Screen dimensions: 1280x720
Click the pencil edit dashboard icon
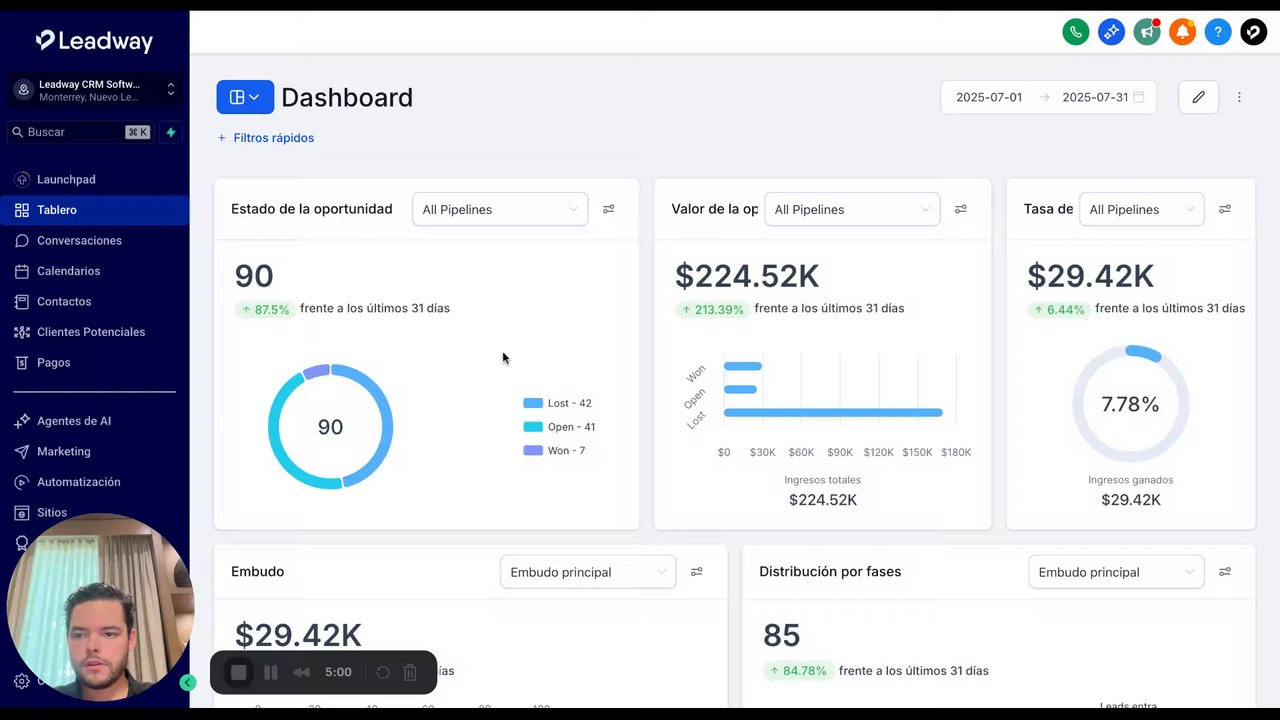(1198, 97)
